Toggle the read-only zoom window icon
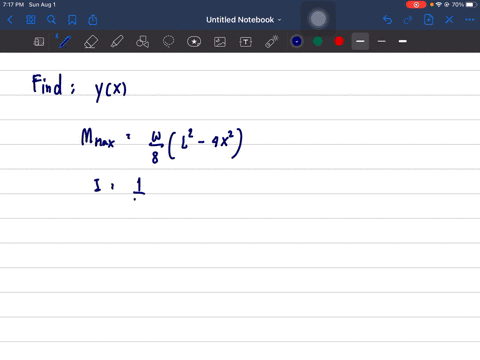Image resolution: width=480 pixels, height=360 pixels. click(x=39, y=42)
